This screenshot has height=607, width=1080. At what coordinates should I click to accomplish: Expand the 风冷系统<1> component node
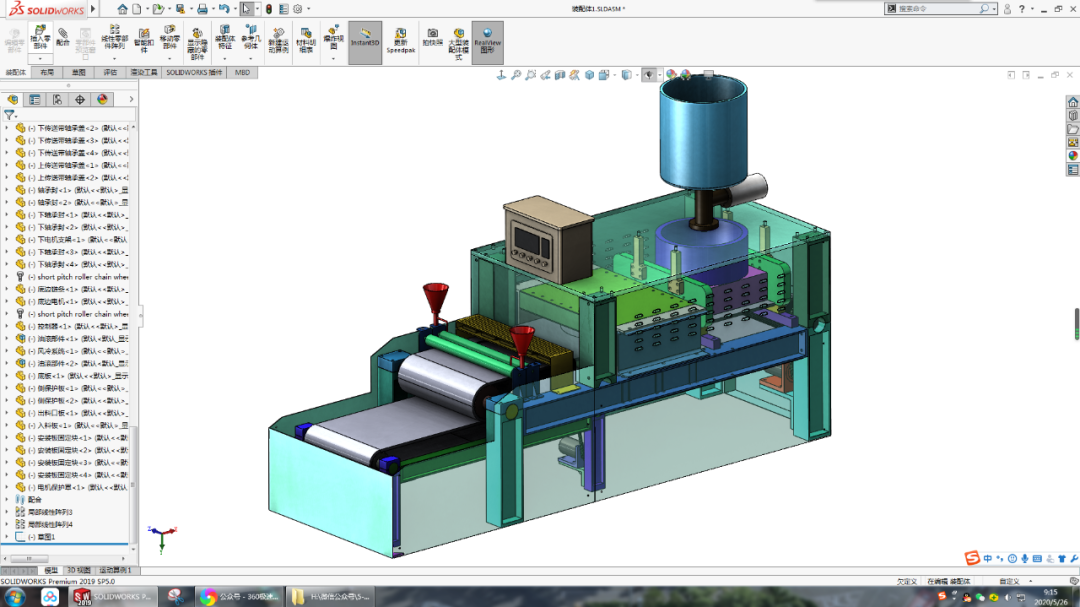[7, 351]
